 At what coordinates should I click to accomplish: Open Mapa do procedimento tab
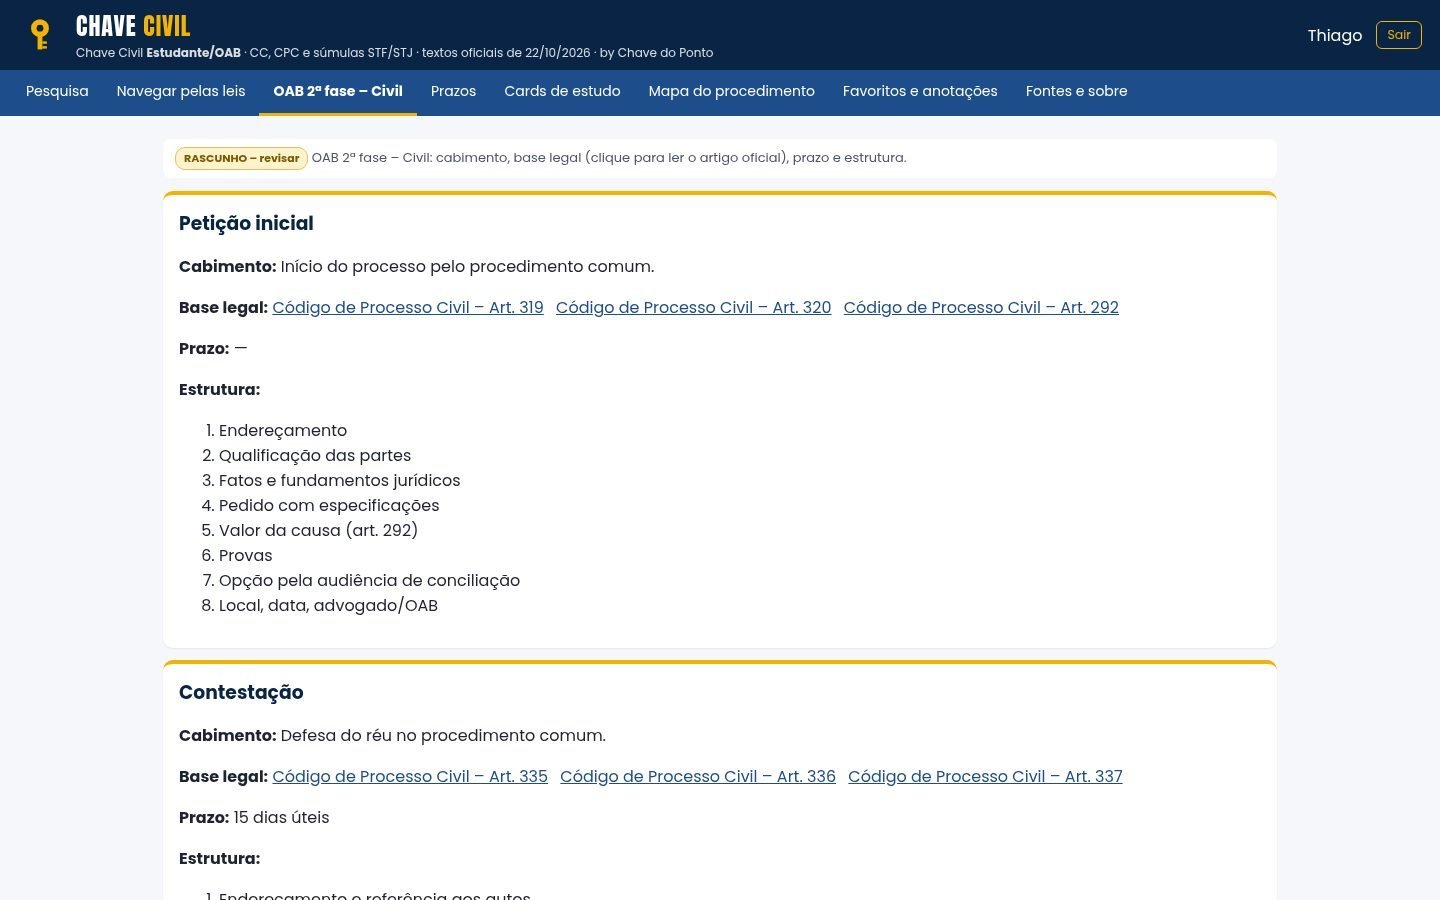(732, 91)
